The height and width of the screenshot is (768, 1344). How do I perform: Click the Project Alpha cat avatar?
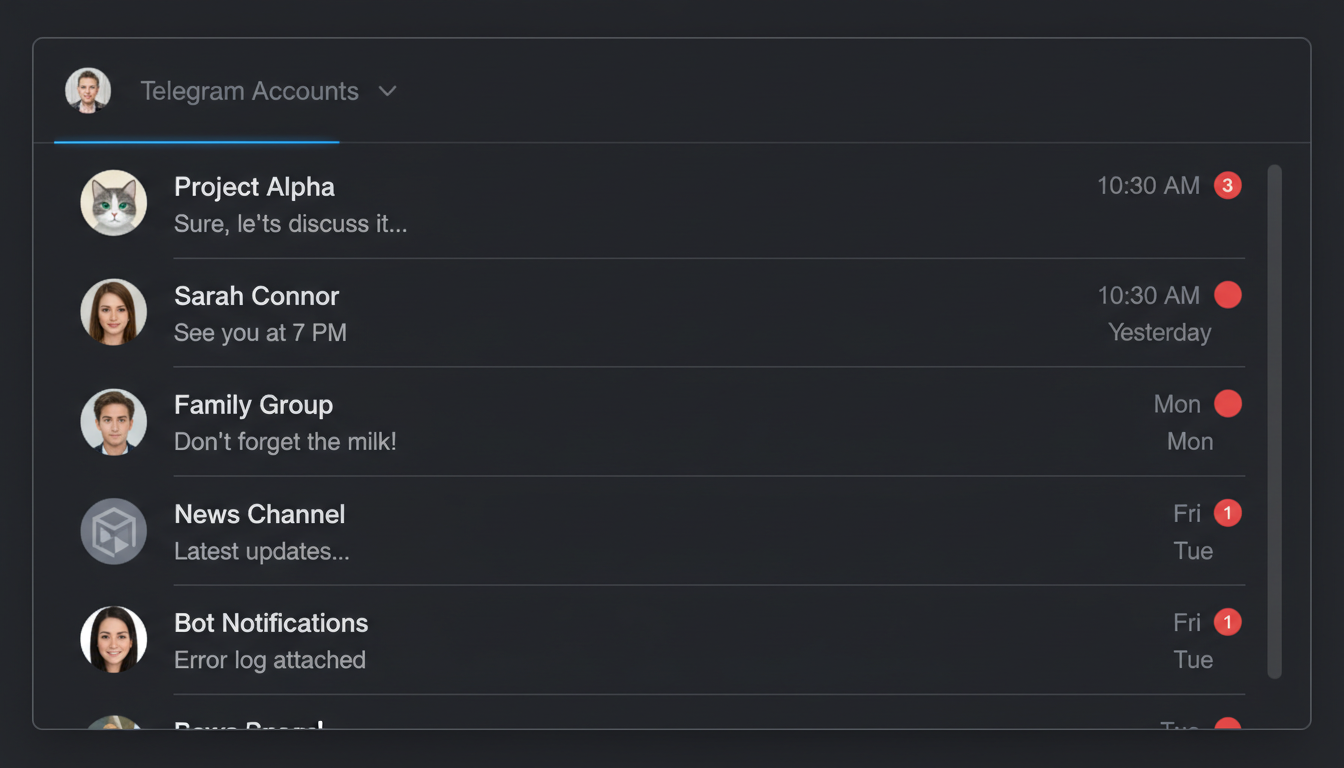pos(114,203)
